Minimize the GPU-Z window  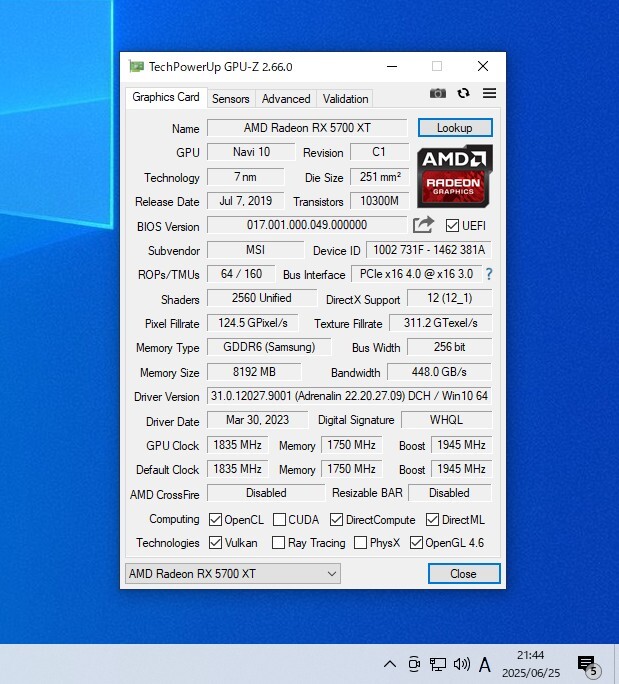click(392, 66)
